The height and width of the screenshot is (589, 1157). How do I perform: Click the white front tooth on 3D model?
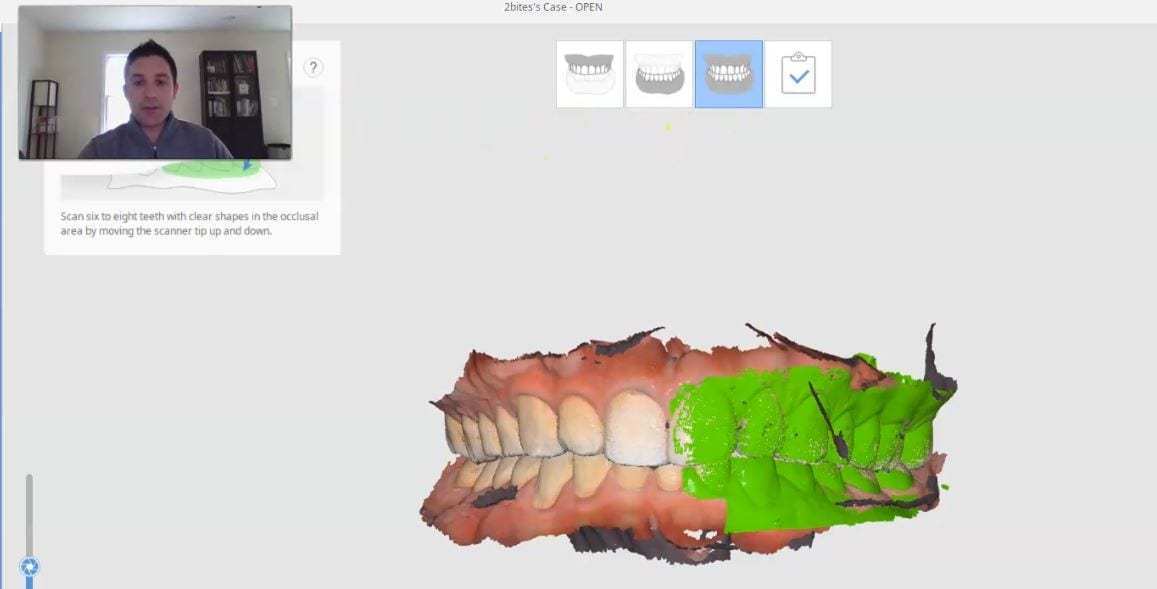click(635, 428)
